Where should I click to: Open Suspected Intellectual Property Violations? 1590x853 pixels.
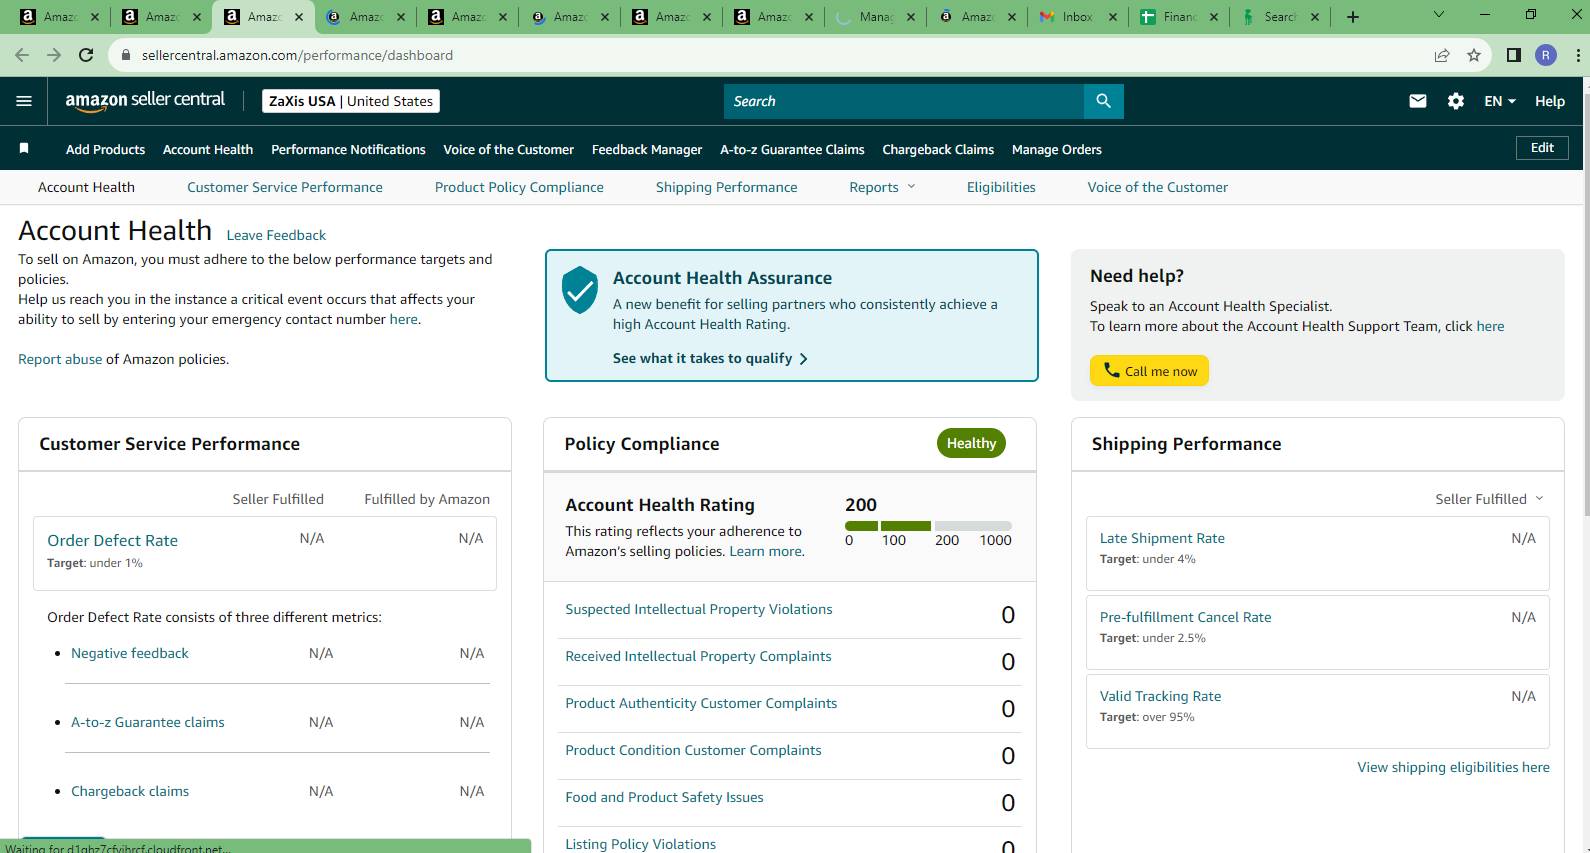pos(699,609)
